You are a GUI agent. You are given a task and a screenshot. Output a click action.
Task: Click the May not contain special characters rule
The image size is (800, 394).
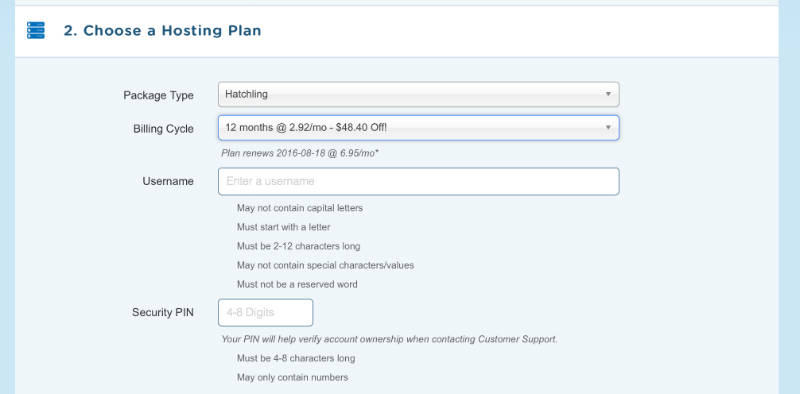click(326, 265)
